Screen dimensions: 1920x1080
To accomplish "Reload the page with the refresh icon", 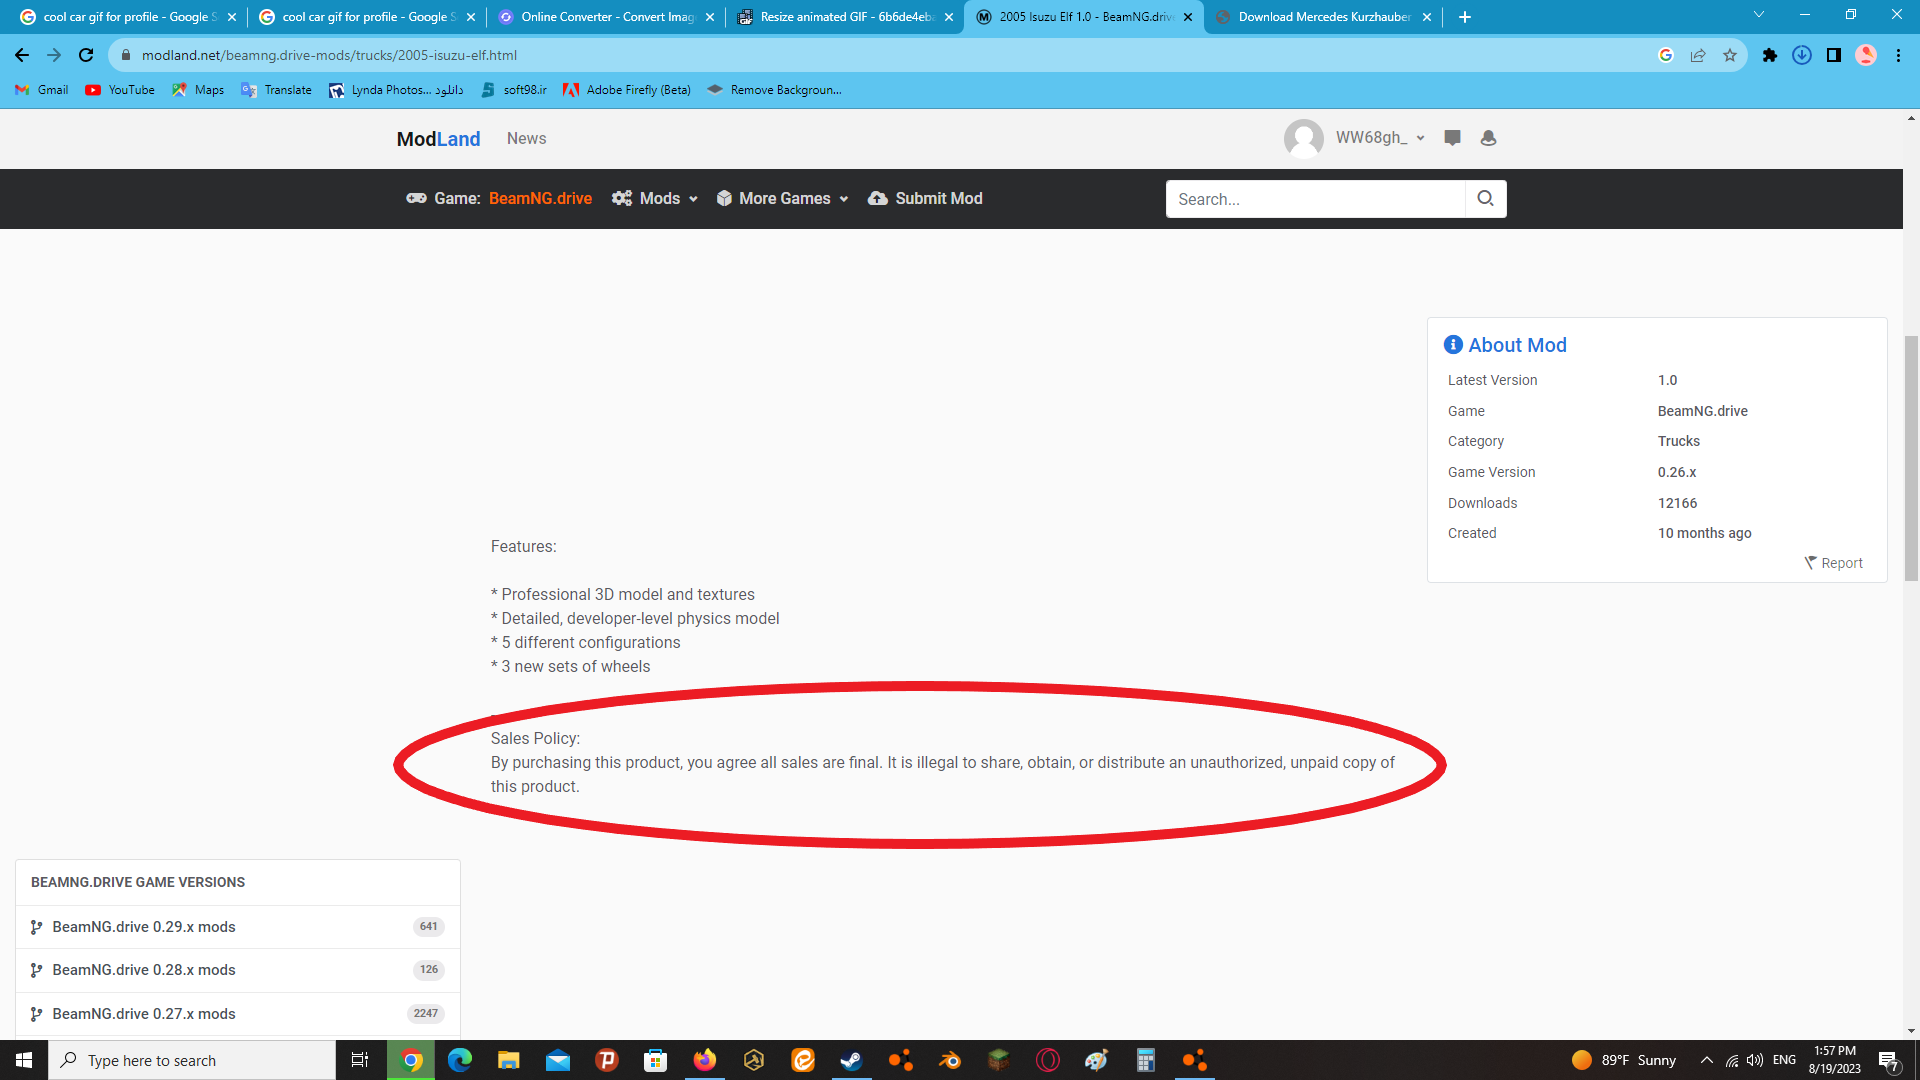I will 86,55.
